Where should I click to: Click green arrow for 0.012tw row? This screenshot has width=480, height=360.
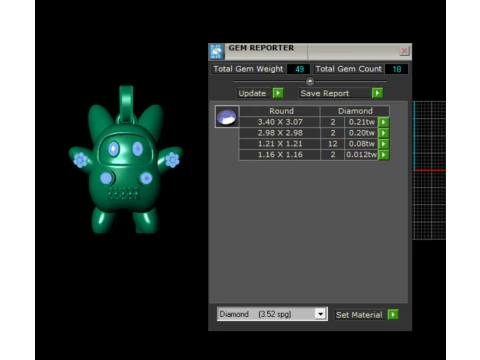[x=384, y=155]
